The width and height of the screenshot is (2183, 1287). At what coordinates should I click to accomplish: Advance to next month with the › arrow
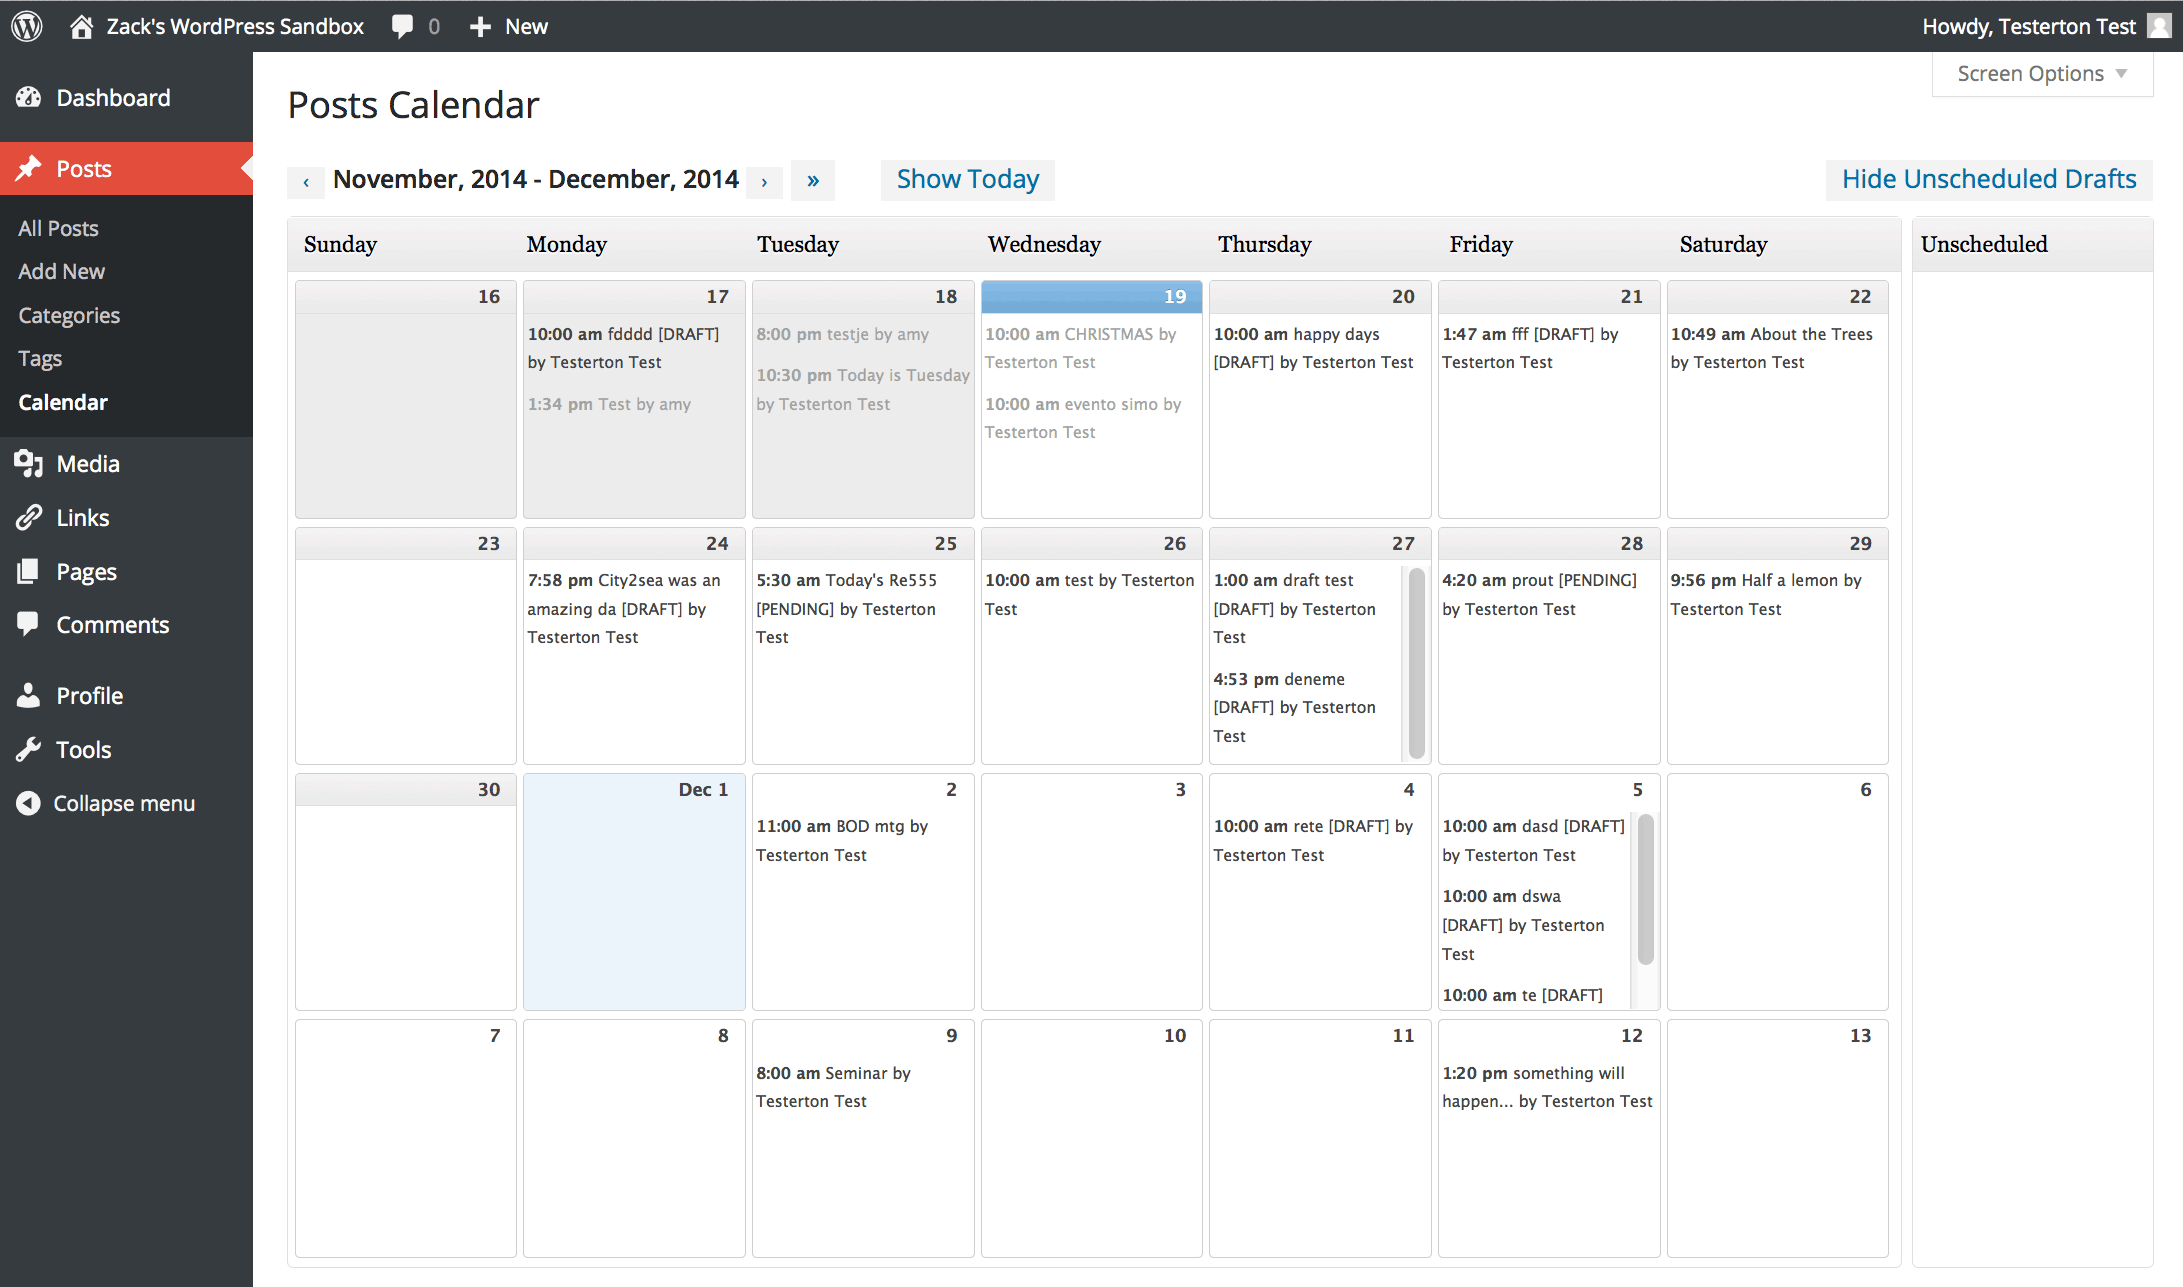pyautogui.click(x=764, y=181)
